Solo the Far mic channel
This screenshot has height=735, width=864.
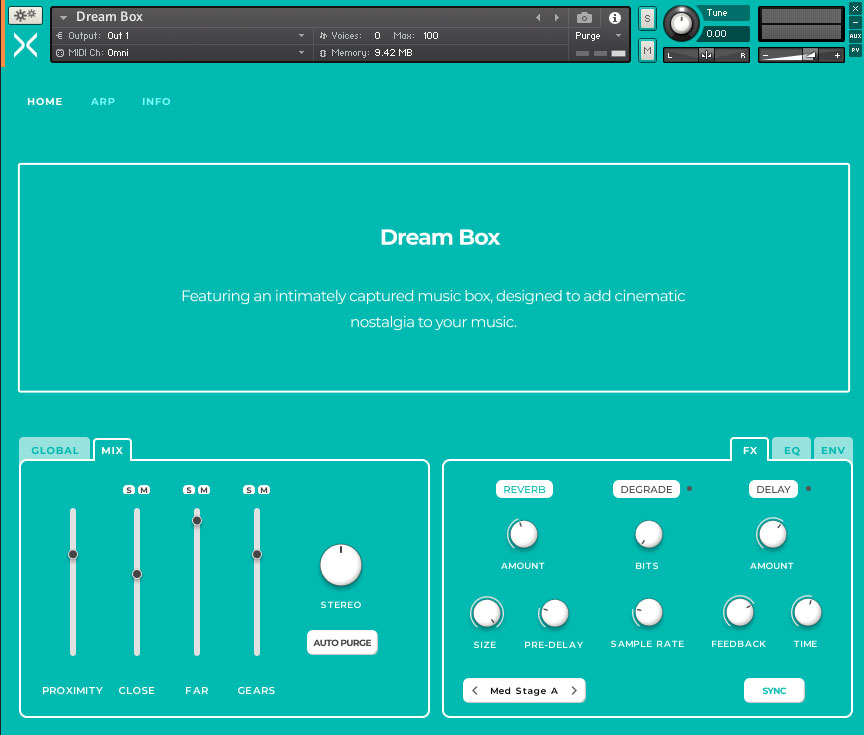(189, 489)
